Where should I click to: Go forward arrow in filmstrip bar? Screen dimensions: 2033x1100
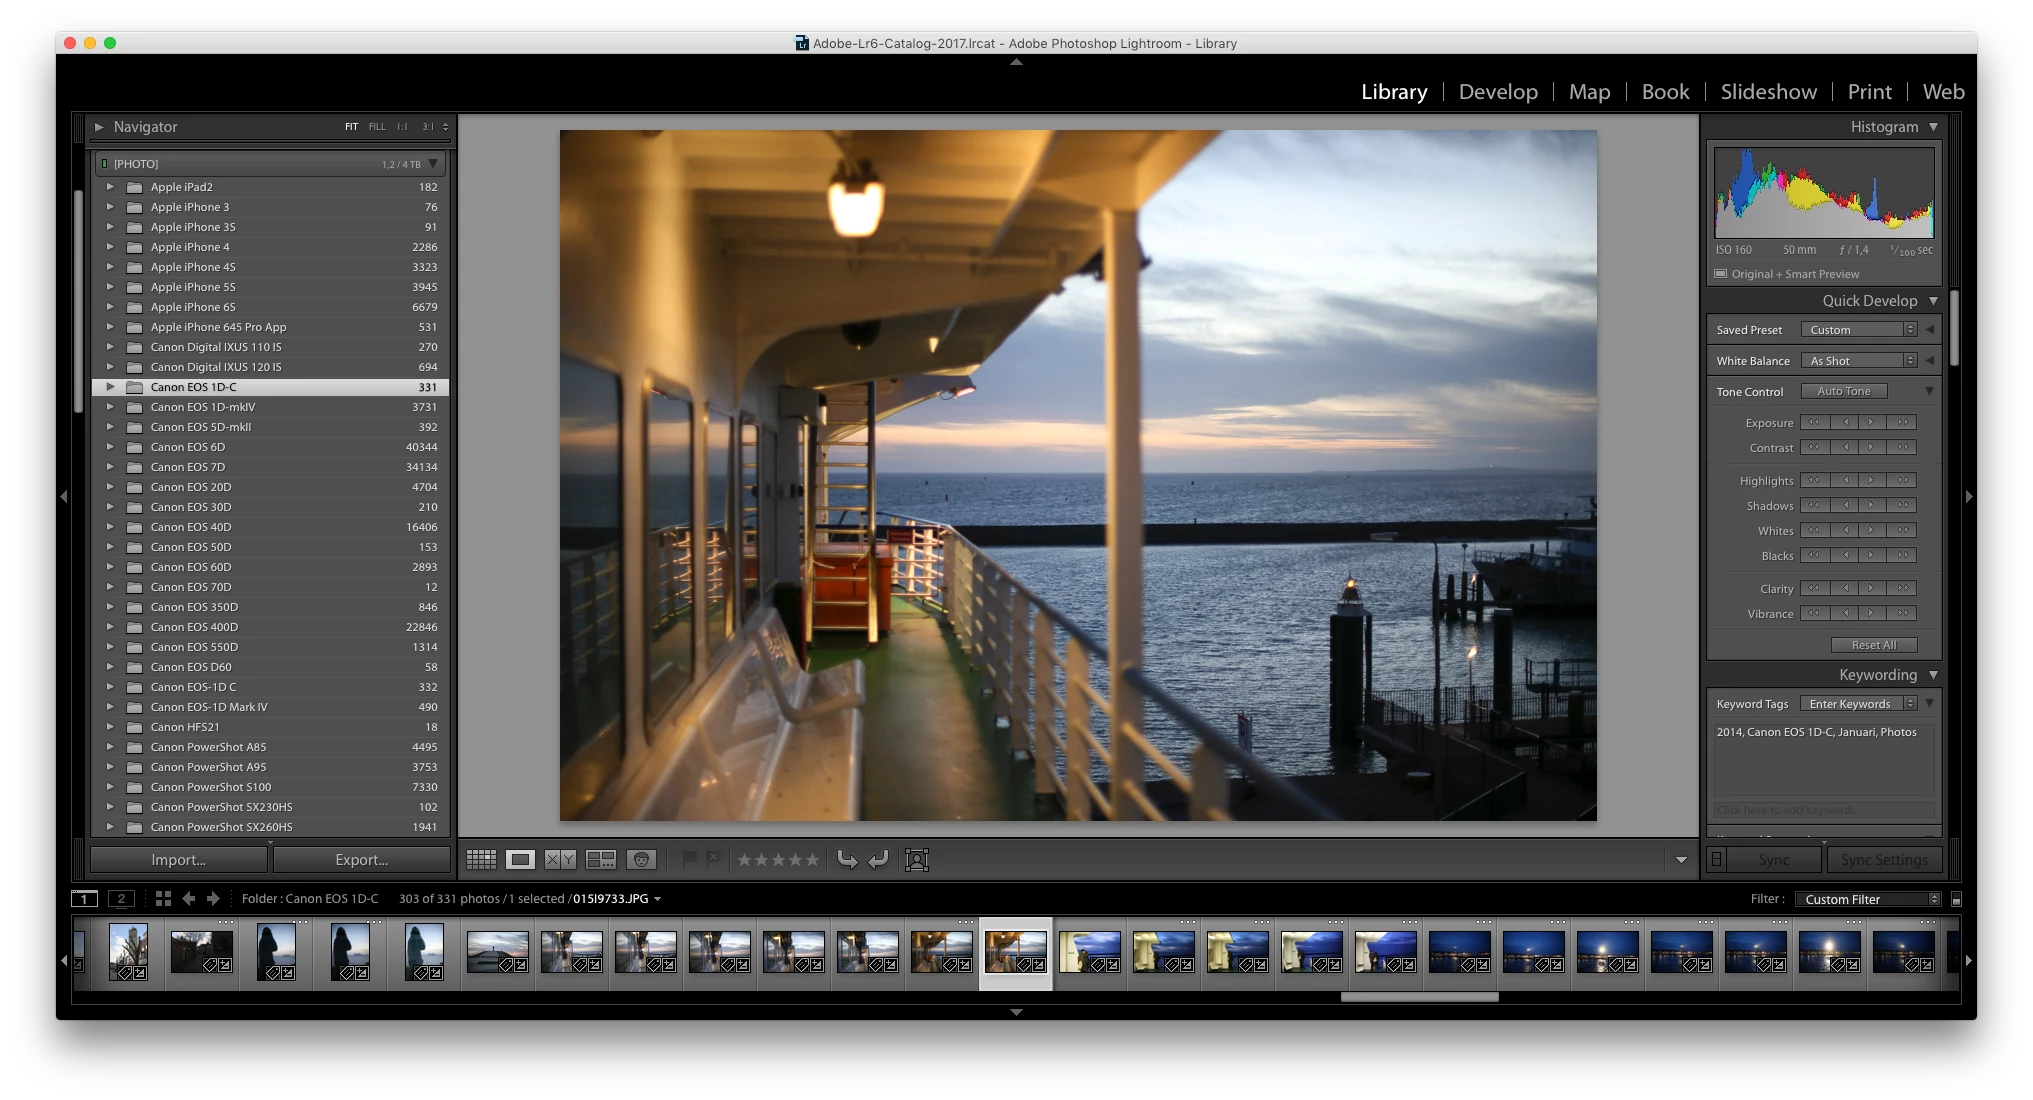tap(213, 898)
